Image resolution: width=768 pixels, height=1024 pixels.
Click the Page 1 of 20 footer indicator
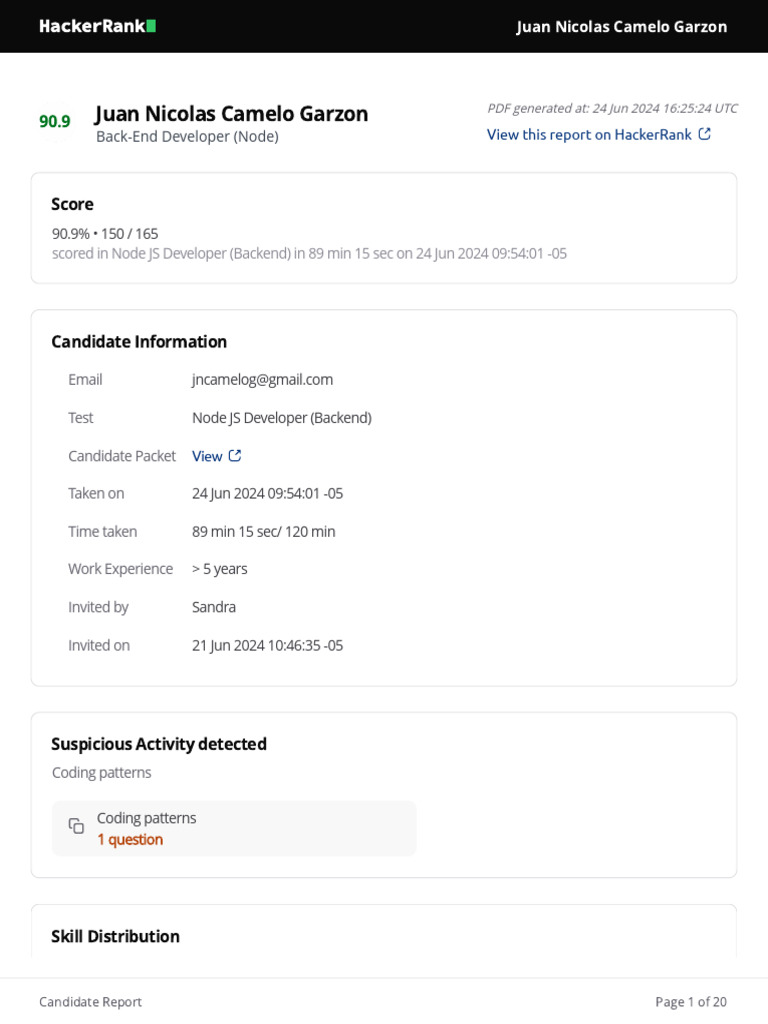point(691,1002)
